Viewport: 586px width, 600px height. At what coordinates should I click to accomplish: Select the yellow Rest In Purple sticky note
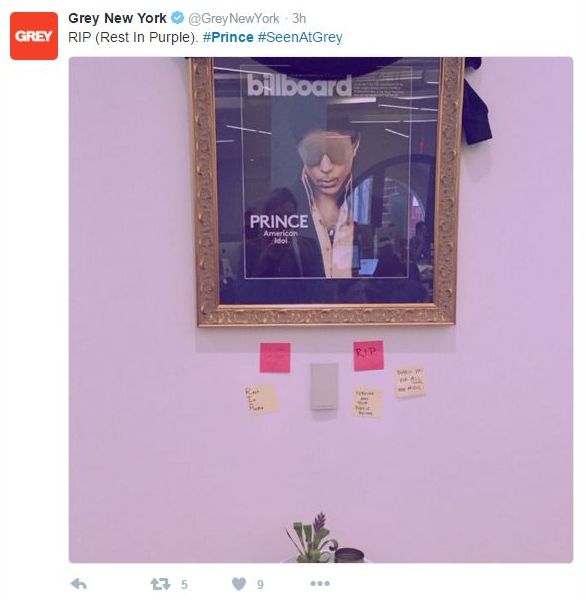tap(261, 399)
